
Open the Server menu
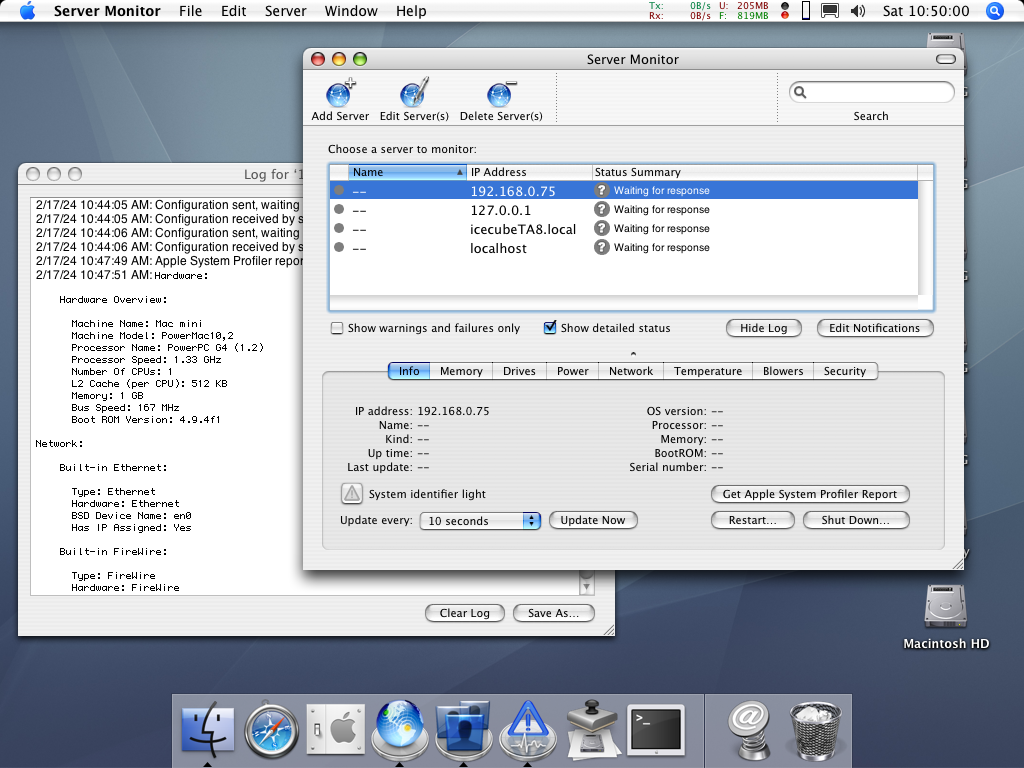click(x=285, y=11)
